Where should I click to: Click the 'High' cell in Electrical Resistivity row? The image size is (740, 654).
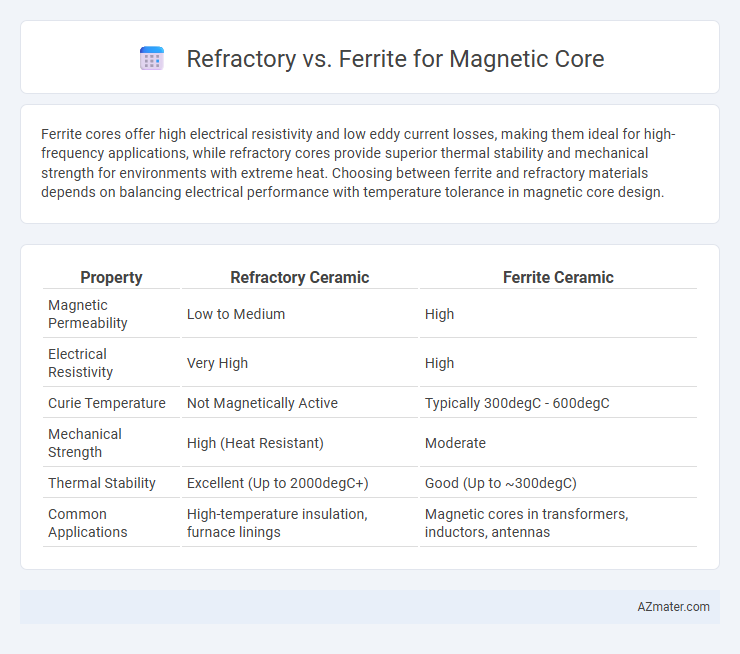coord(439,363)
